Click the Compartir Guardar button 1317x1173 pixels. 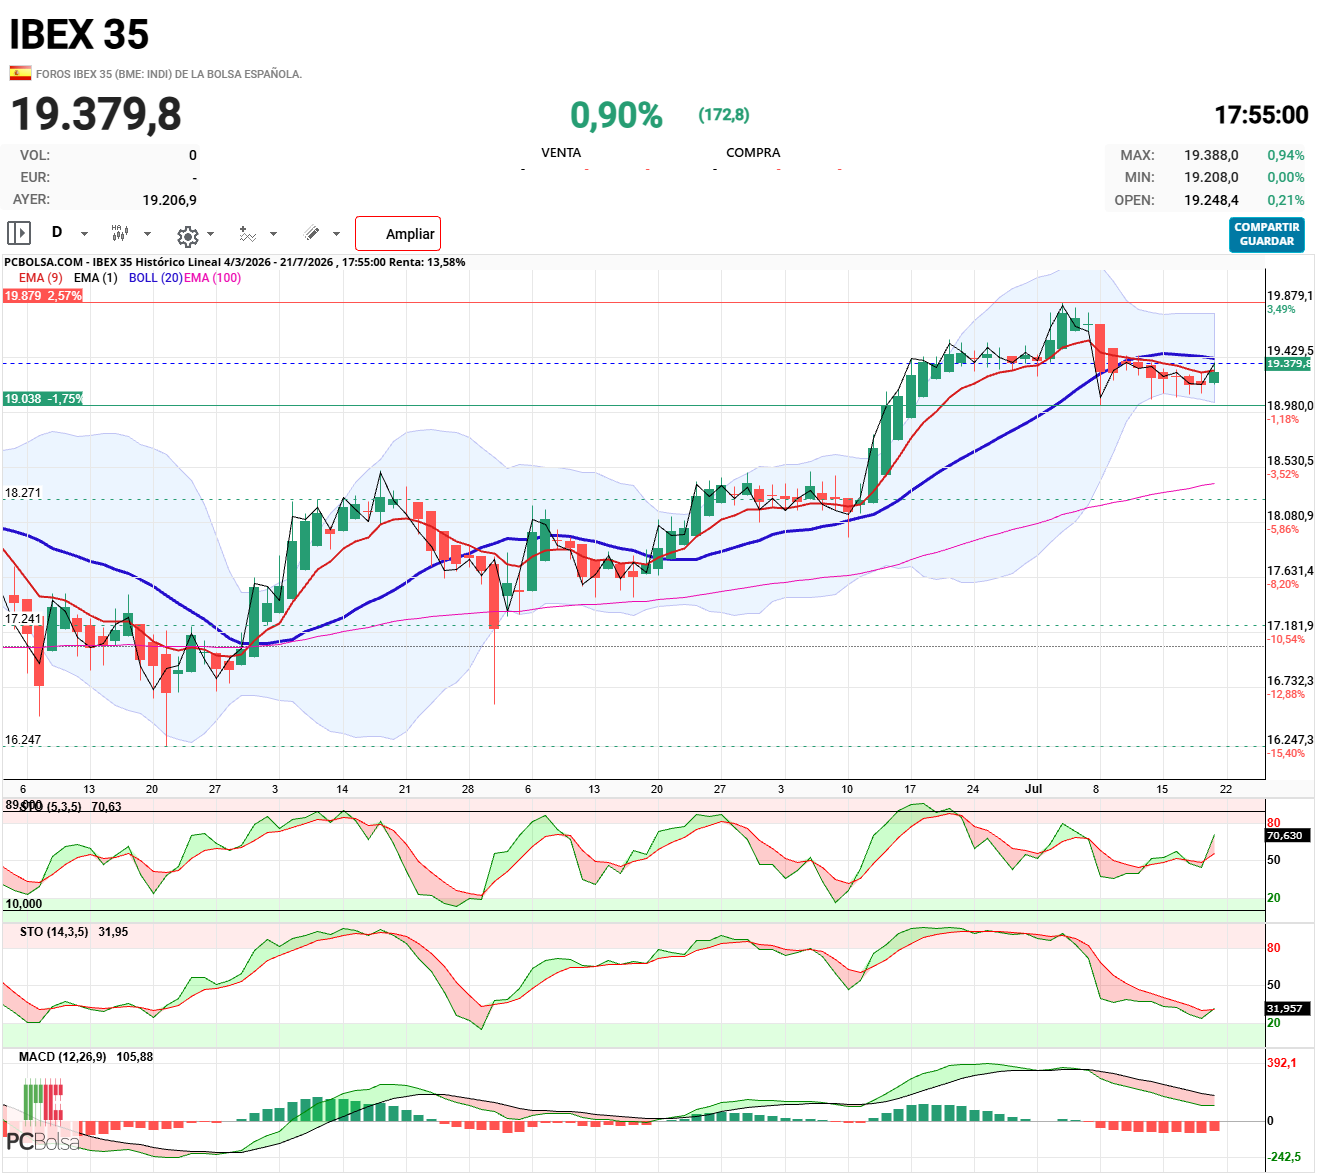[1267, 234]
